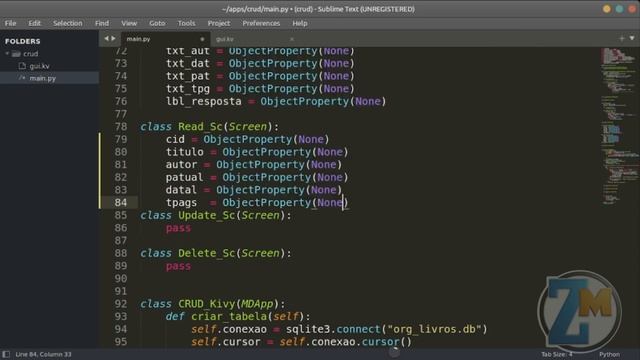Image resolution: width=640 pixels, height=360 pixels.
Task: Click the gui.kv file icon
Action: (22, 66)
